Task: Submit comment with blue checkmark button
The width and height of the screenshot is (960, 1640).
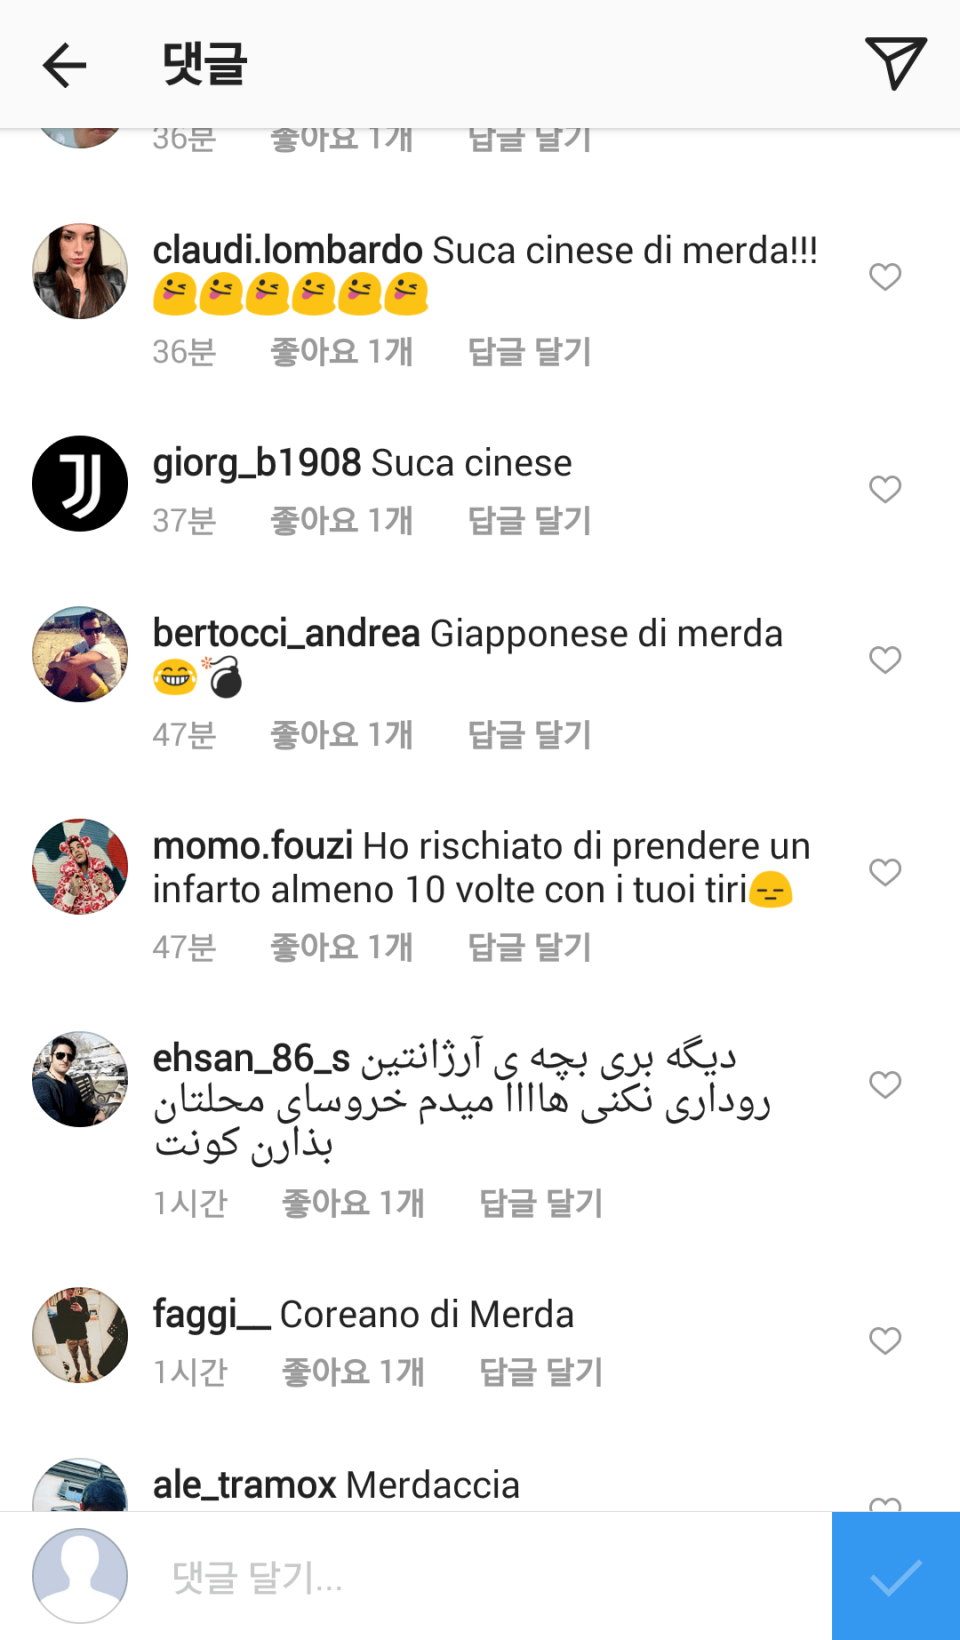Action: (896, 1576)
